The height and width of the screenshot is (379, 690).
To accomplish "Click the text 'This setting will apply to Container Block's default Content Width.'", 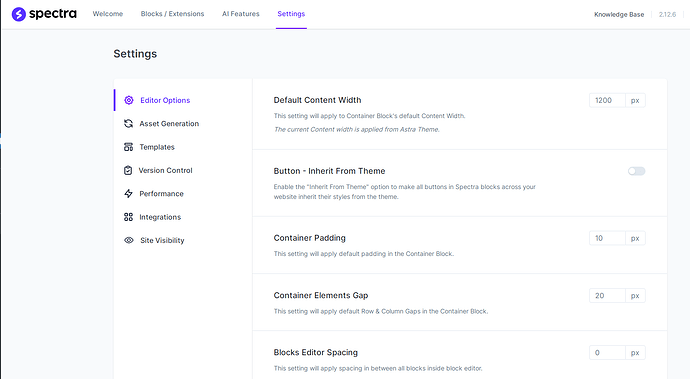I will [x=369, y=116].
